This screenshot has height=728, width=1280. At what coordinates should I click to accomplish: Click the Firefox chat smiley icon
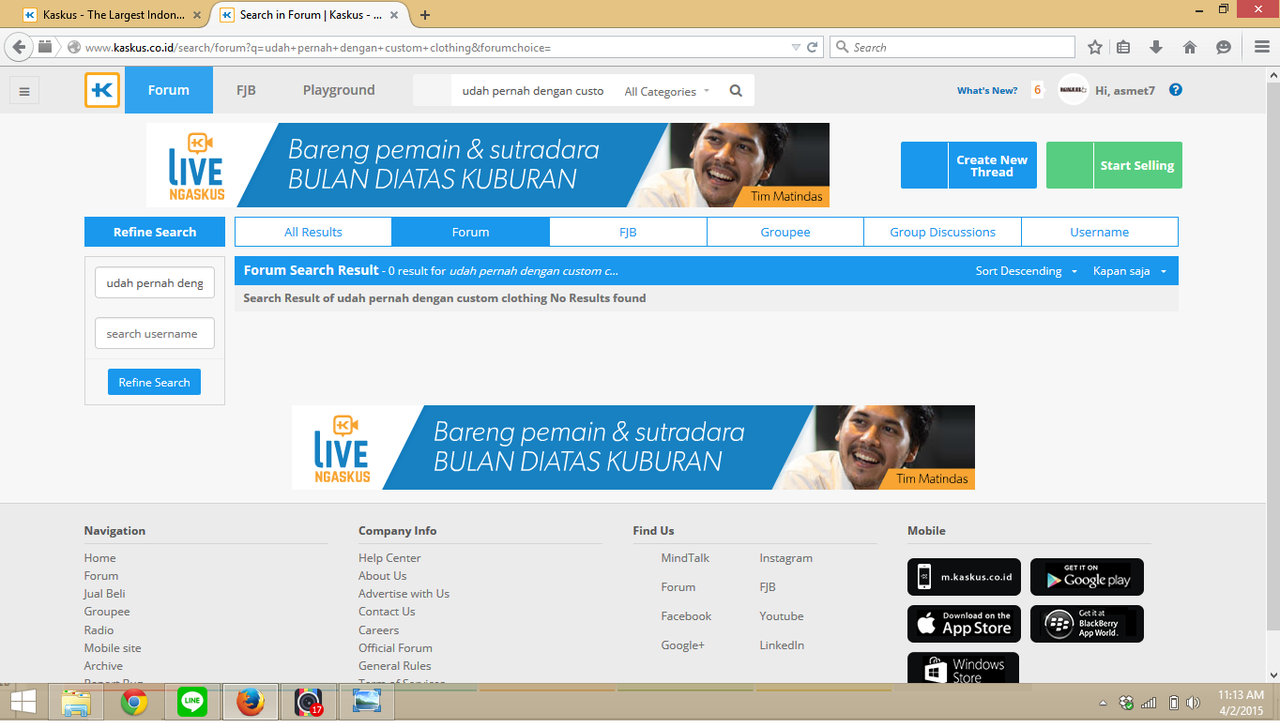1223,47
